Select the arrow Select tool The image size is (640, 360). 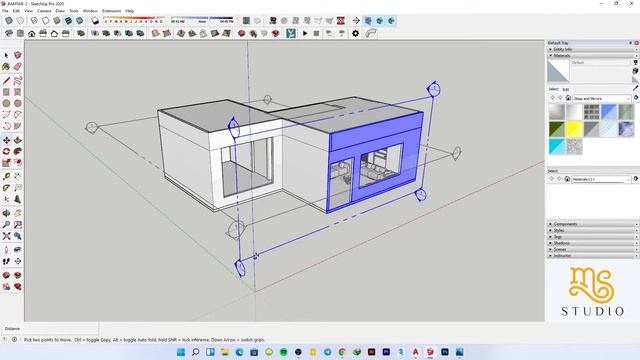[x=6, y=55]
